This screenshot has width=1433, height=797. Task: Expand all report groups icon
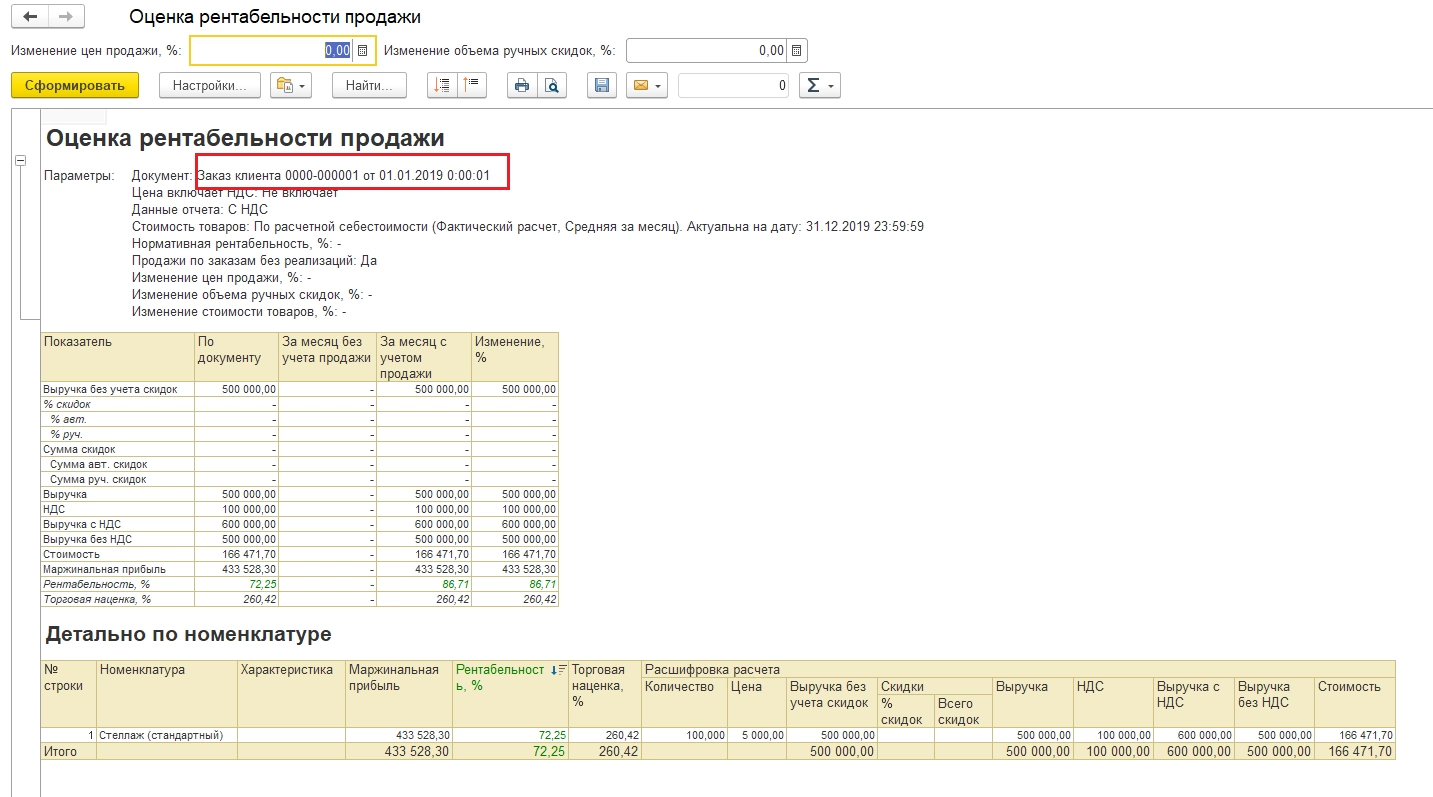441,86
